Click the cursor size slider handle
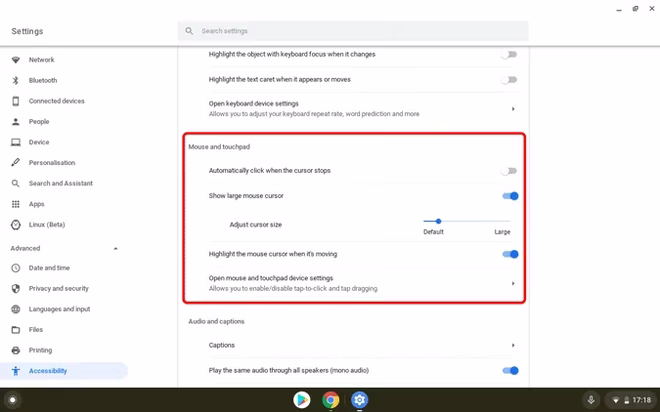660x412 pixels. point(438,221)
